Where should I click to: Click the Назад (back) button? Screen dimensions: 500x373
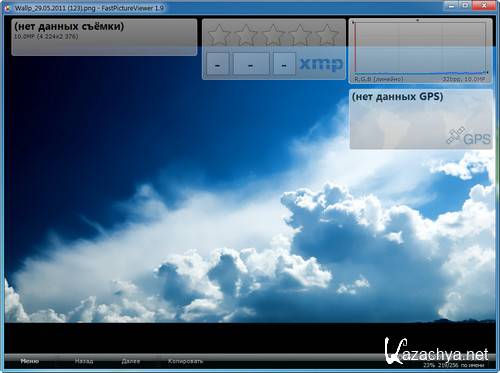click(x=84, y=361)
